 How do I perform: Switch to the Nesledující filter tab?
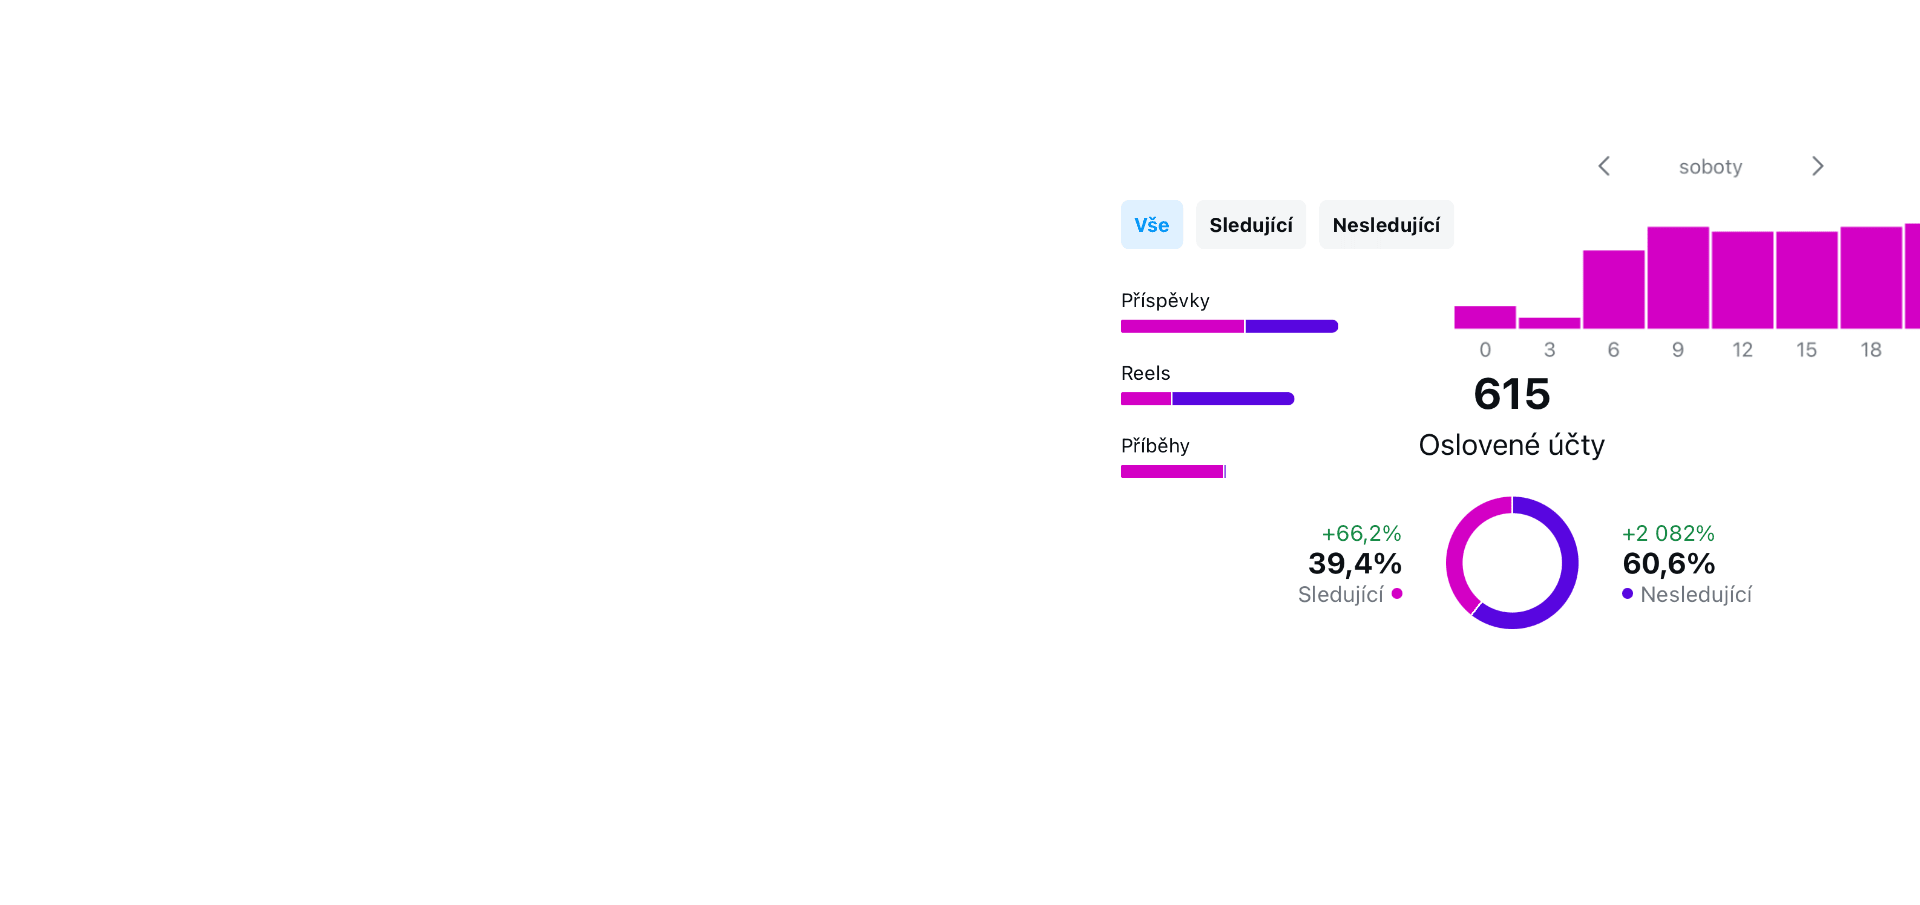(1386, 225)
